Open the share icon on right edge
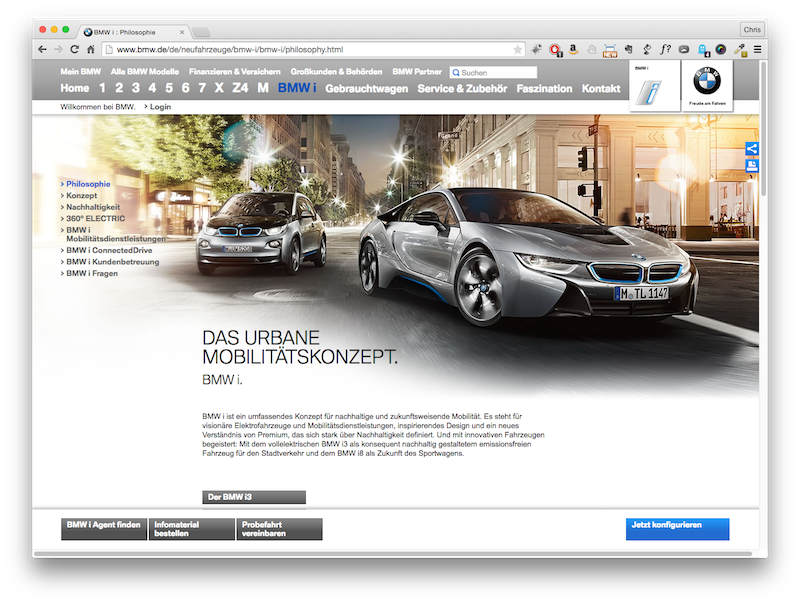Viewport: 800px width, 604px height. [x=752, y=149]
